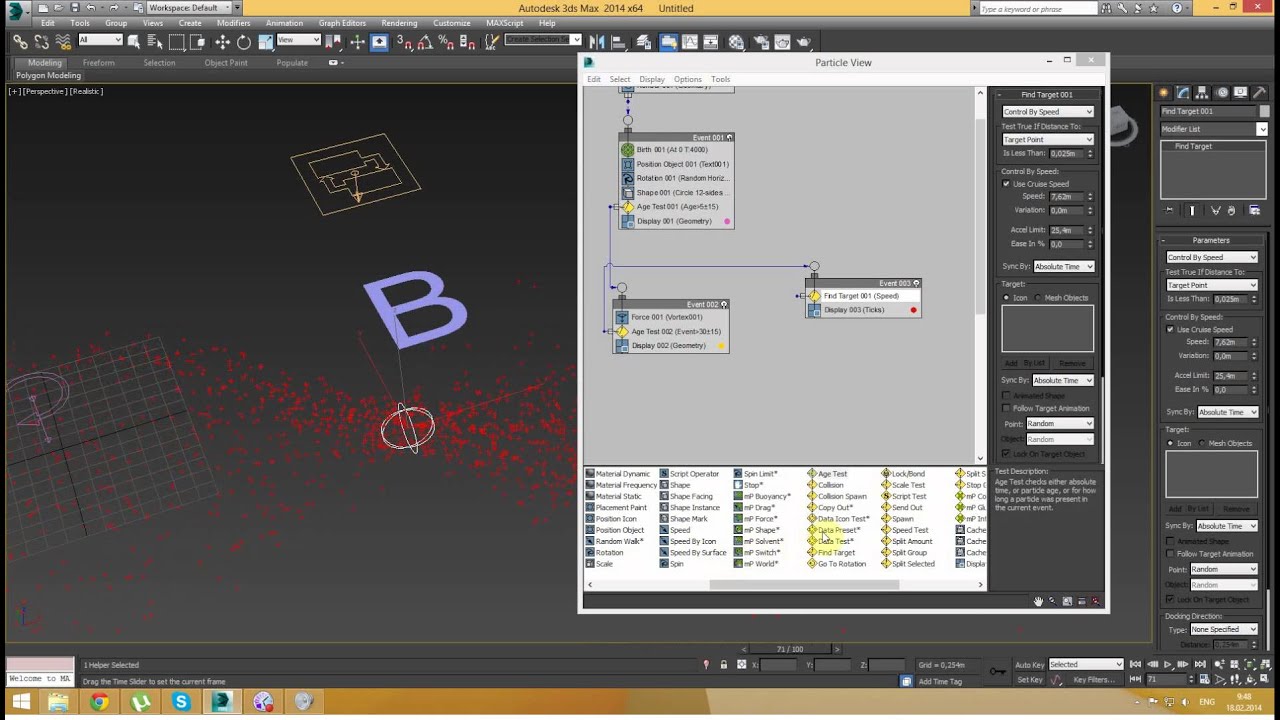Go to the End frame button
This screenshot has height=720, width=1280.
pyautogui.click(x=1199, y=665)
